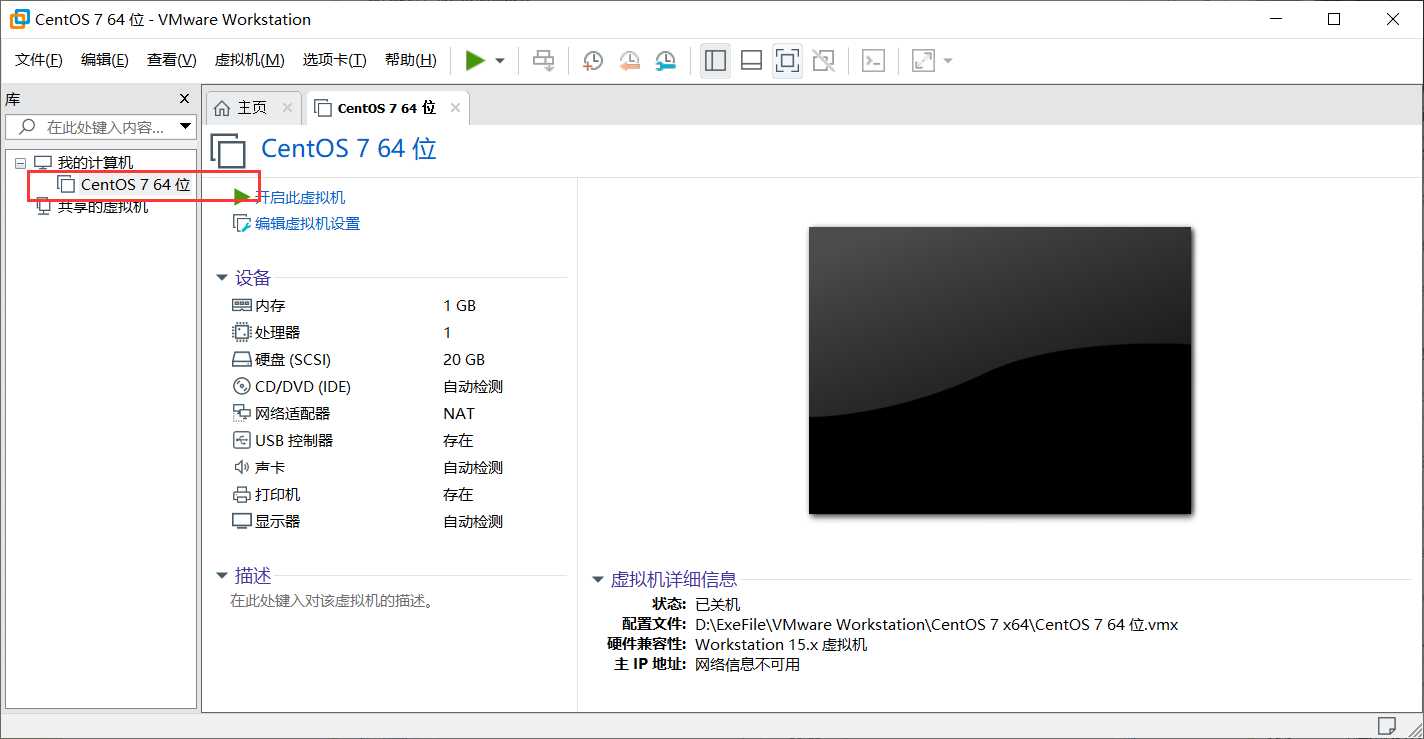Click the .vmx configuration file path
The image size is (1424, 739).
click(x=937, y=624)
